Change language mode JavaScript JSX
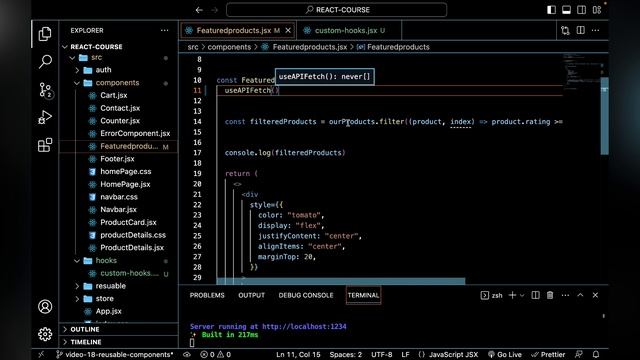 tap(453, 354)
